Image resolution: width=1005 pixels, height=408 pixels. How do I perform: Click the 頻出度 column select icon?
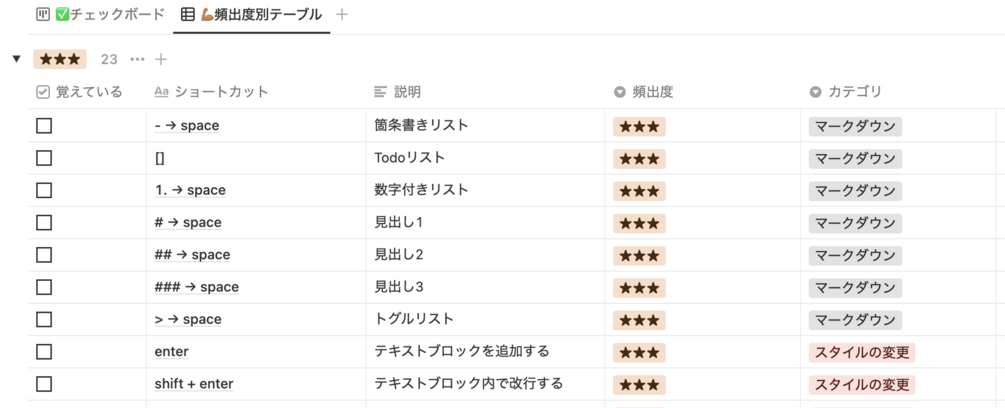(620, 92)
